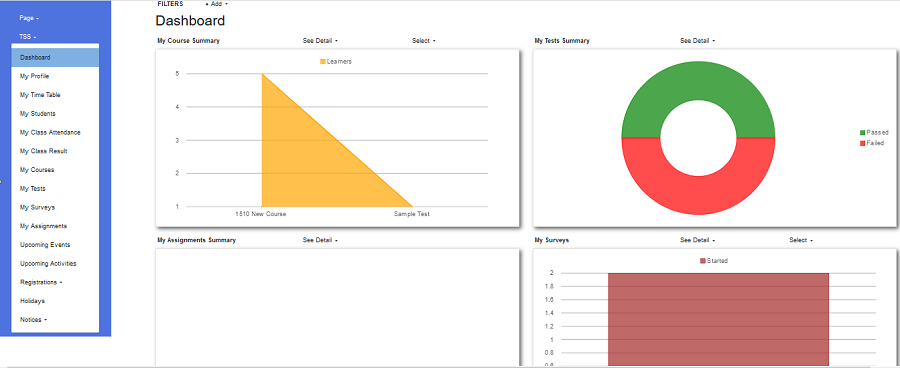Click the green Passed donut segment
Viewport: 900px width, 368px height.
click(698, 80)
